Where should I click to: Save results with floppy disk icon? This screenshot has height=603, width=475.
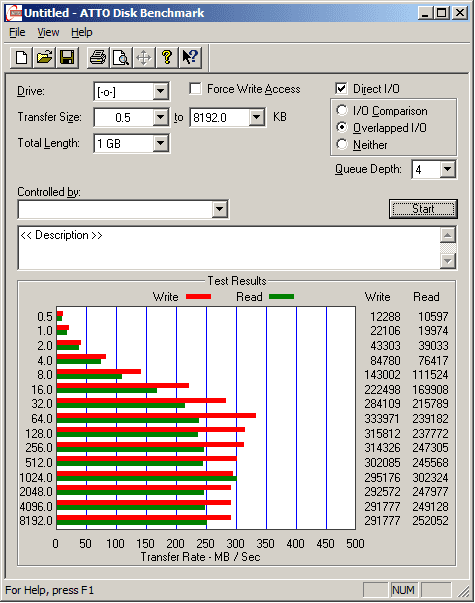click(67, 58)
